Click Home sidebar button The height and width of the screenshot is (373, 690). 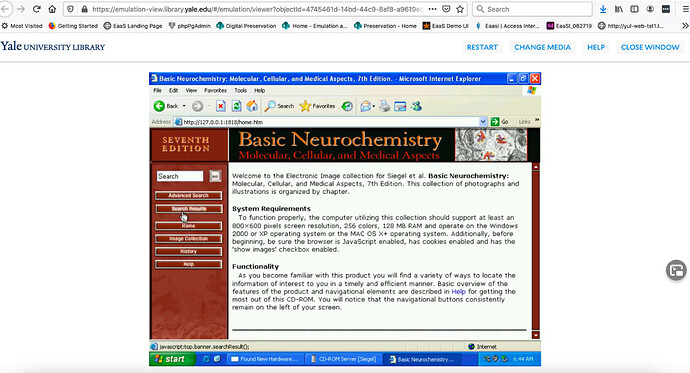click(x=188, y=226)
